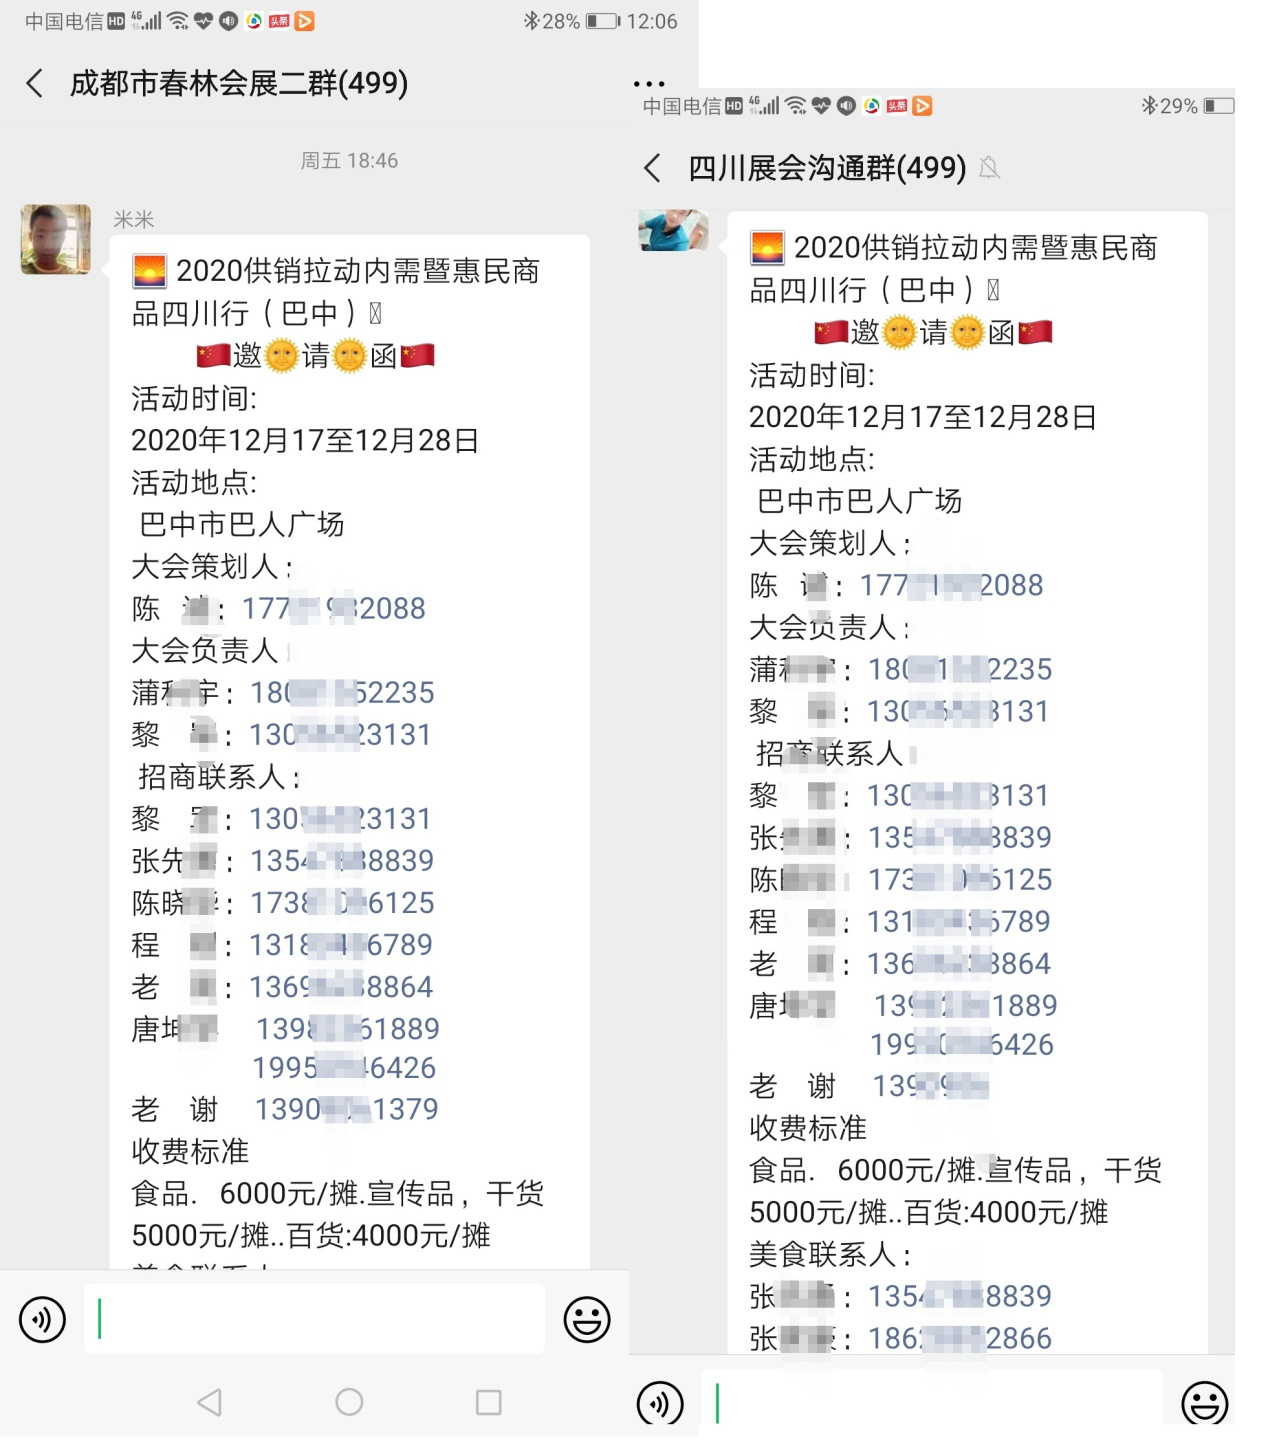Tap voice input icon in left chat
This screenshot has width=1268, height=1452.
[42, 1319]
